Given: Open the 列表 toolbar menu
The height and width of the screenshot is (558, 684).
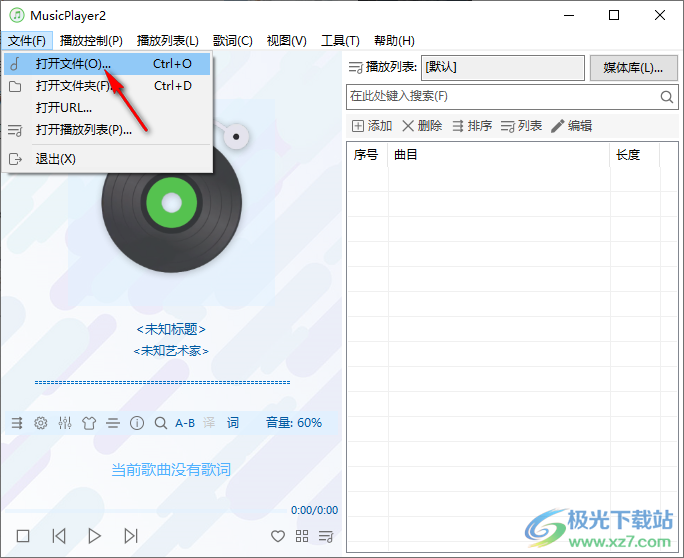Looking at the screenshot, I should point(521,126).
